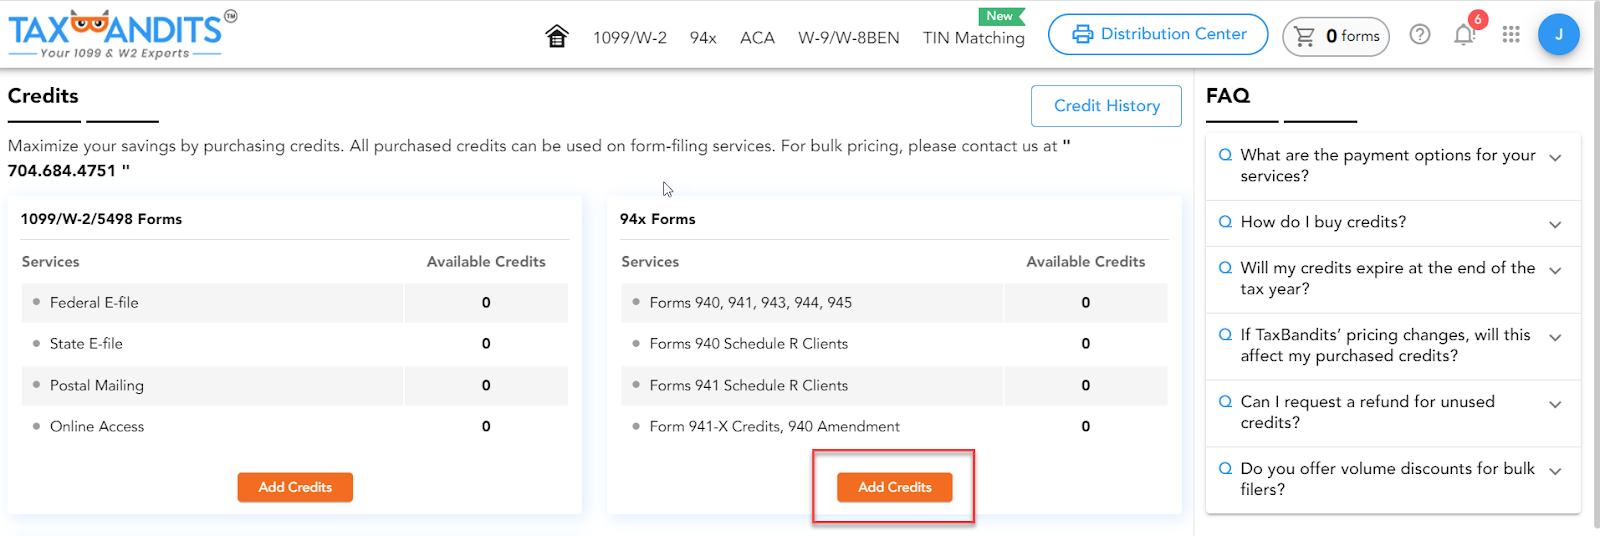Open the W-9/W-8BEN menu
This screenshot has height=536, width=1600.
849,38
